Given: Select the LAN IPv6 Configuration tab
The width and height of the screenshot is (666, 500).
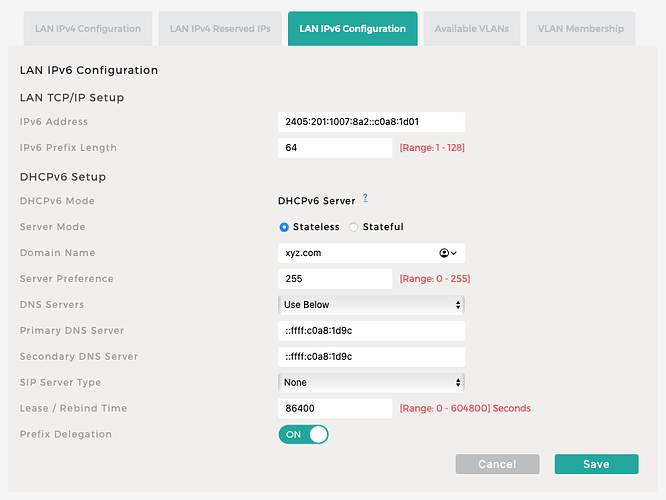Looking at the screenshot, I should tap(352, 29).
